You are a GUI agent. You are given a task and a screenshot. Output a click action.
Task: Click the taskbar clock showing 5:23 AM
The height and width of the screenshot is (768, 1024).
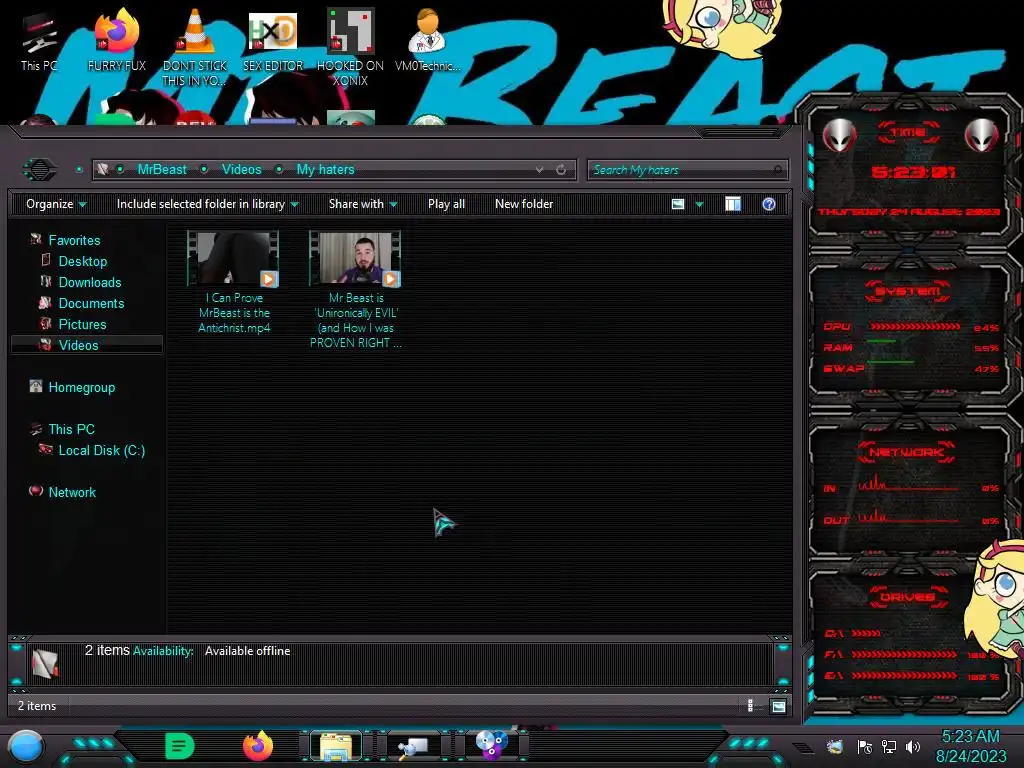(x=971, y=746)
